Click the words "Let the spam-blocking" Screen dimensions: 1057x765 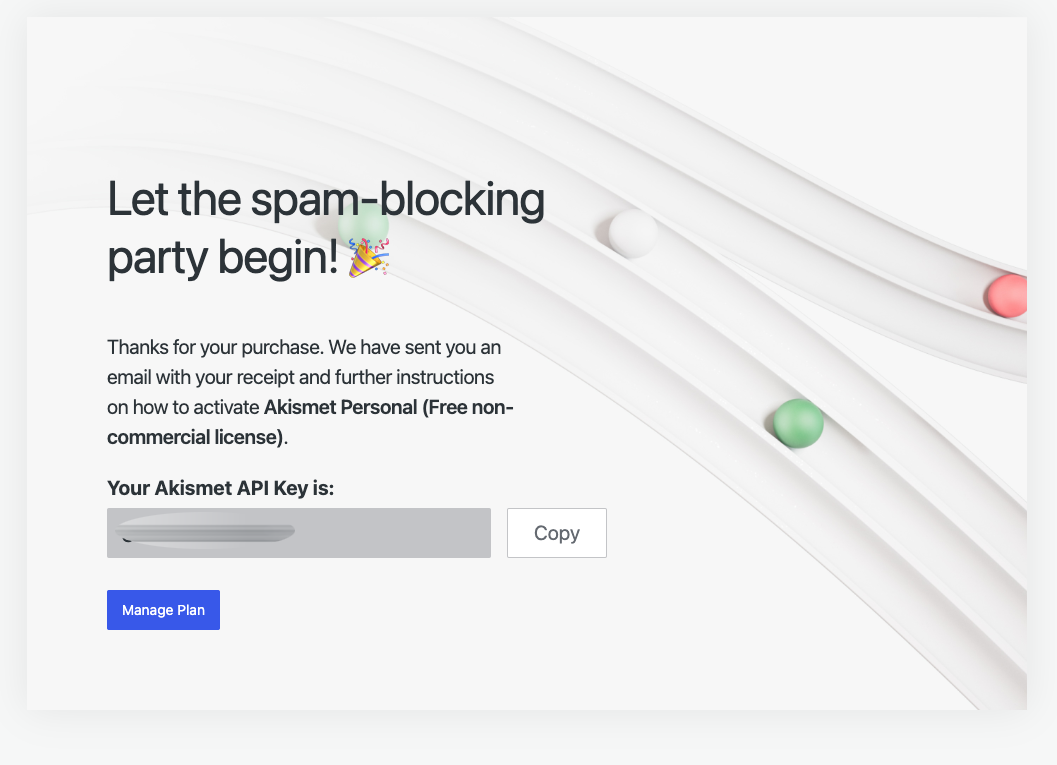pyautogui.click(x=325, y=199)
